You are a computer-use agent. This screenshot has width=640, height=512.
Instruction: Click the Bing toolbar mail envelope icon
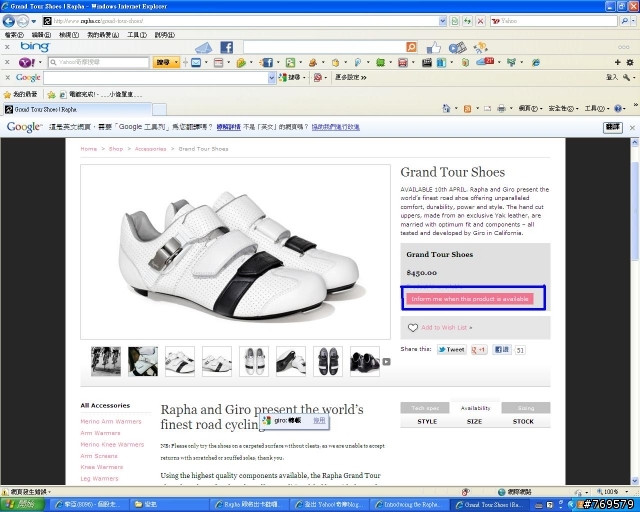tap(203, 48)
